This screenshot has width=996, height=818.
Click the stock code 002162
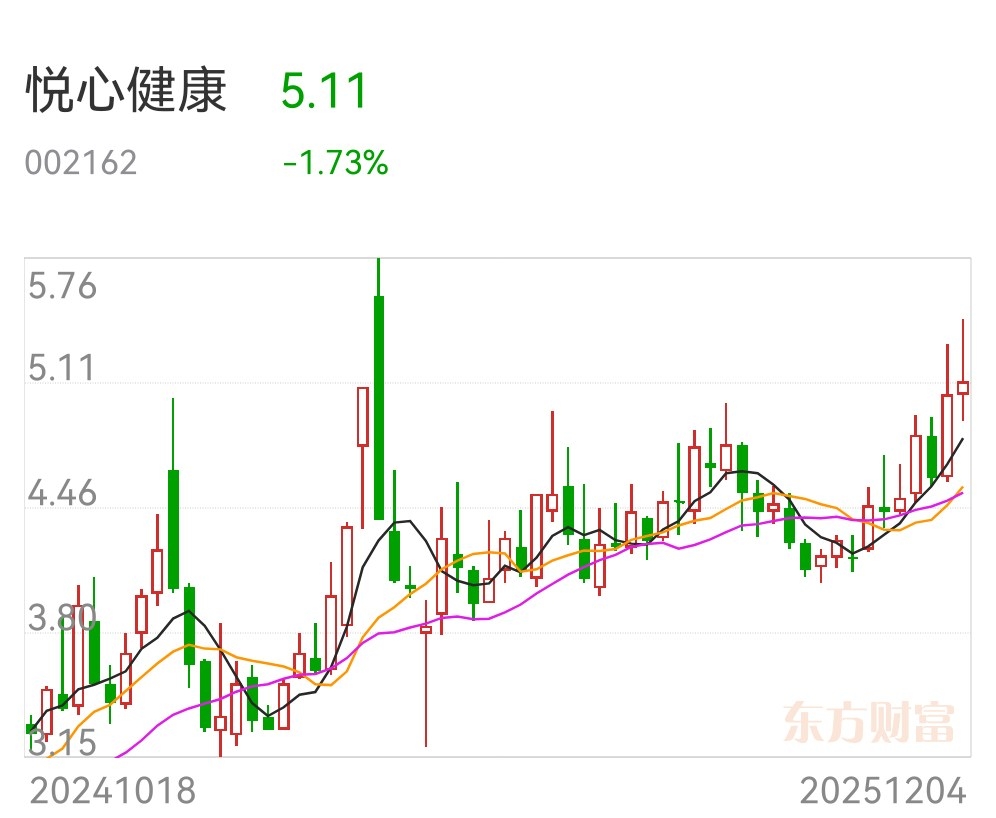point(81,163)
